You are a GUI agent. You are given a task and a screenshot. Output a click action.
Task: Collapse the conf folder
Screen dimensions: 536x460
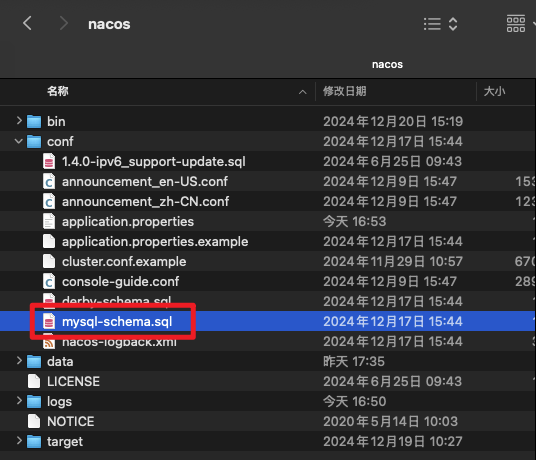tap(19, 141)
